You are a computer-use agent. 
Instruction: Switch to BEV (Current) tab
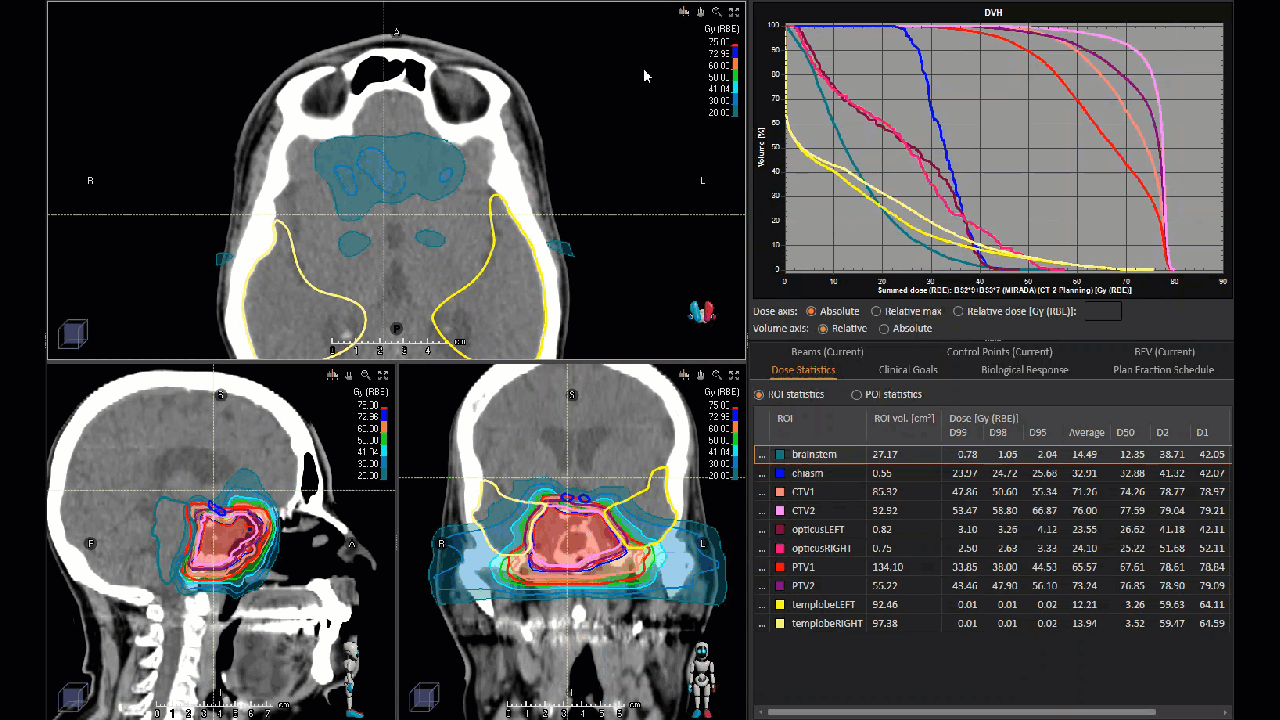(x=1164, y=352)
